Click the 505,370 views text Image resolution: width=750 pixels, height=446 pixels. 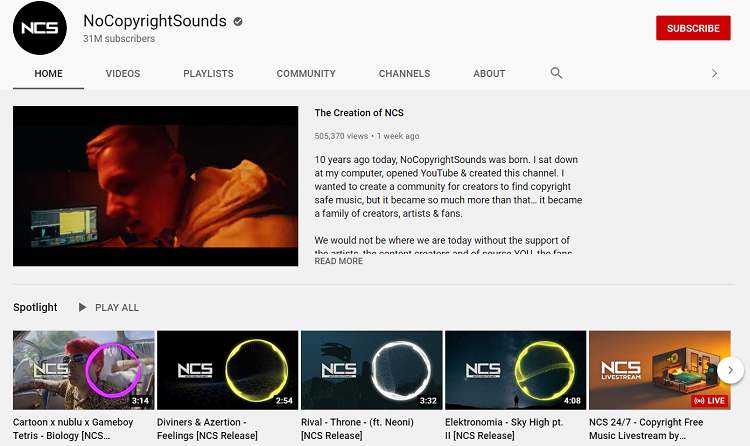[341, 136]
